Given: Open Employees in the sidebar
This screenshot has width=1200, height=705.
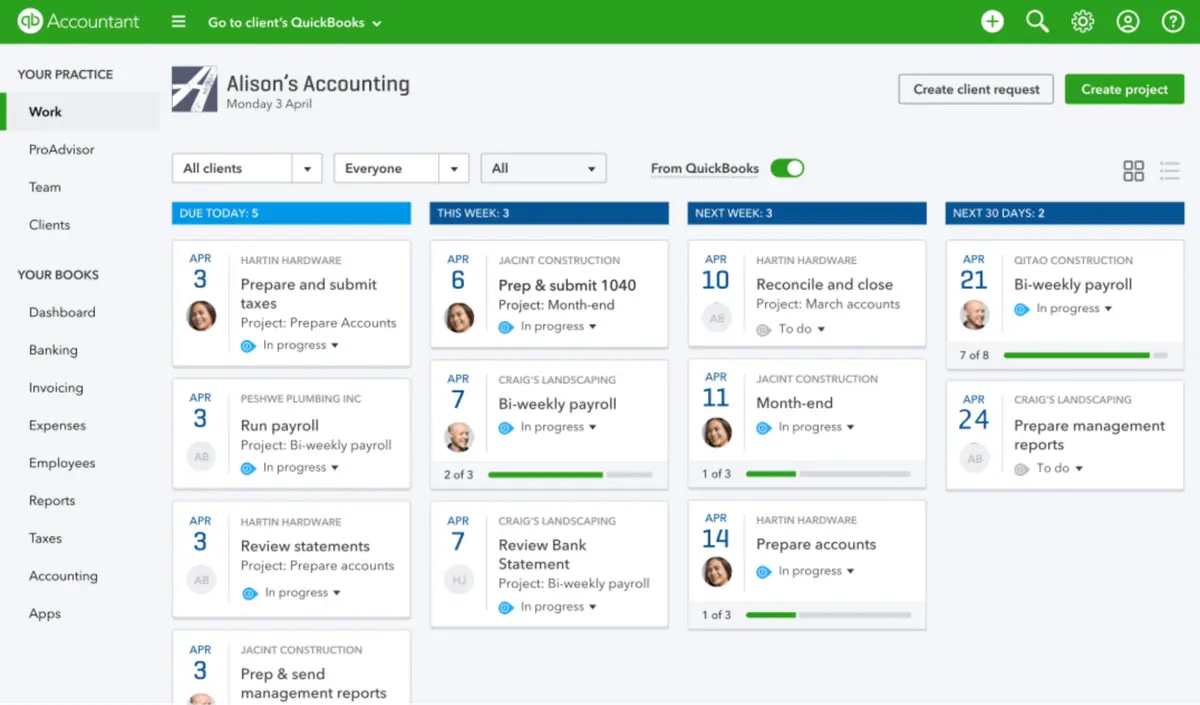Looking at the screenshot, I should tap(62, 463).
